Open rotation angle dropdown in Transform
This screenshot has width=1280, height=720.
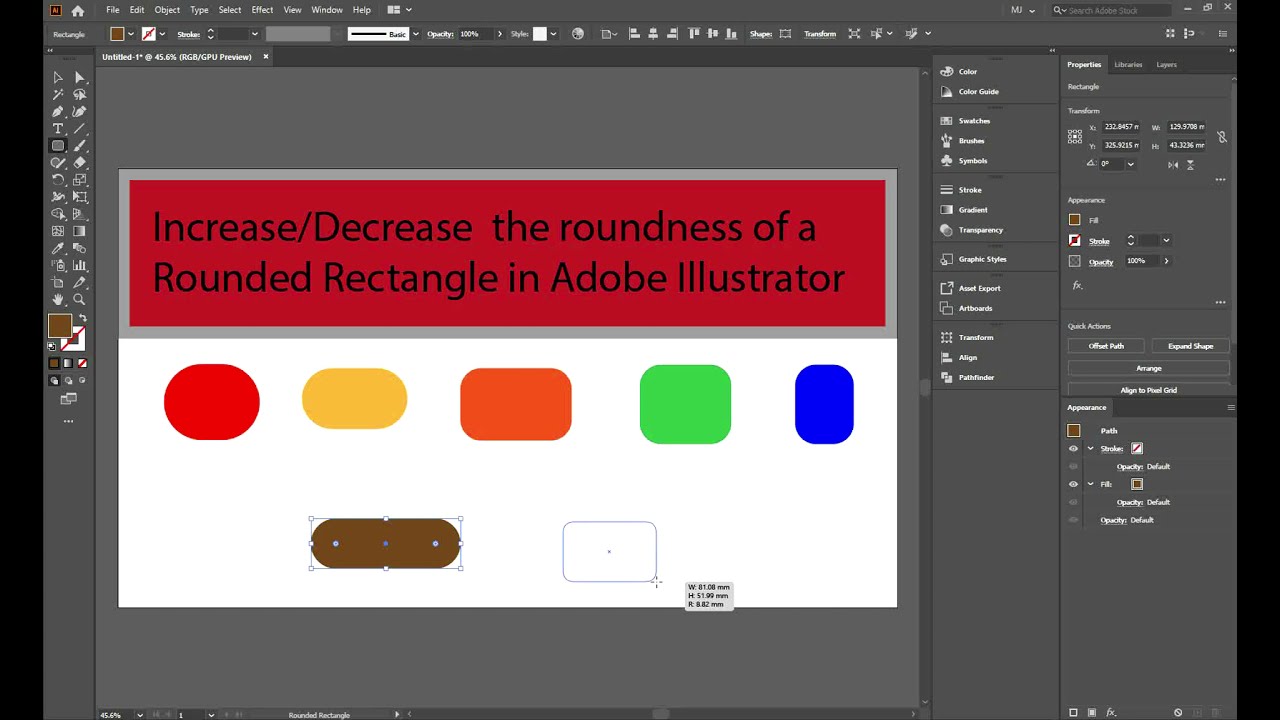(x=1130, y=164)
